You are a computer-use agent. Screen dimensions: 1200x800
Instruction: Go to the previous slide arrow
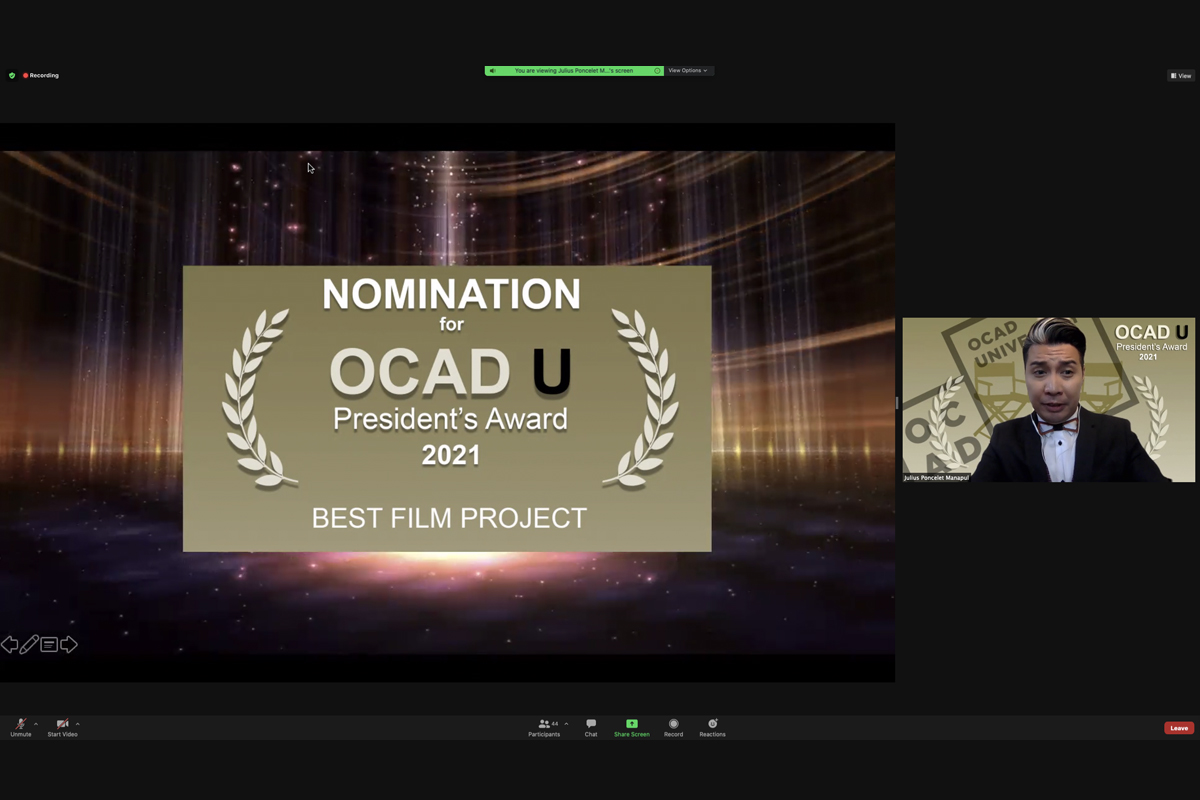(10, 645)
